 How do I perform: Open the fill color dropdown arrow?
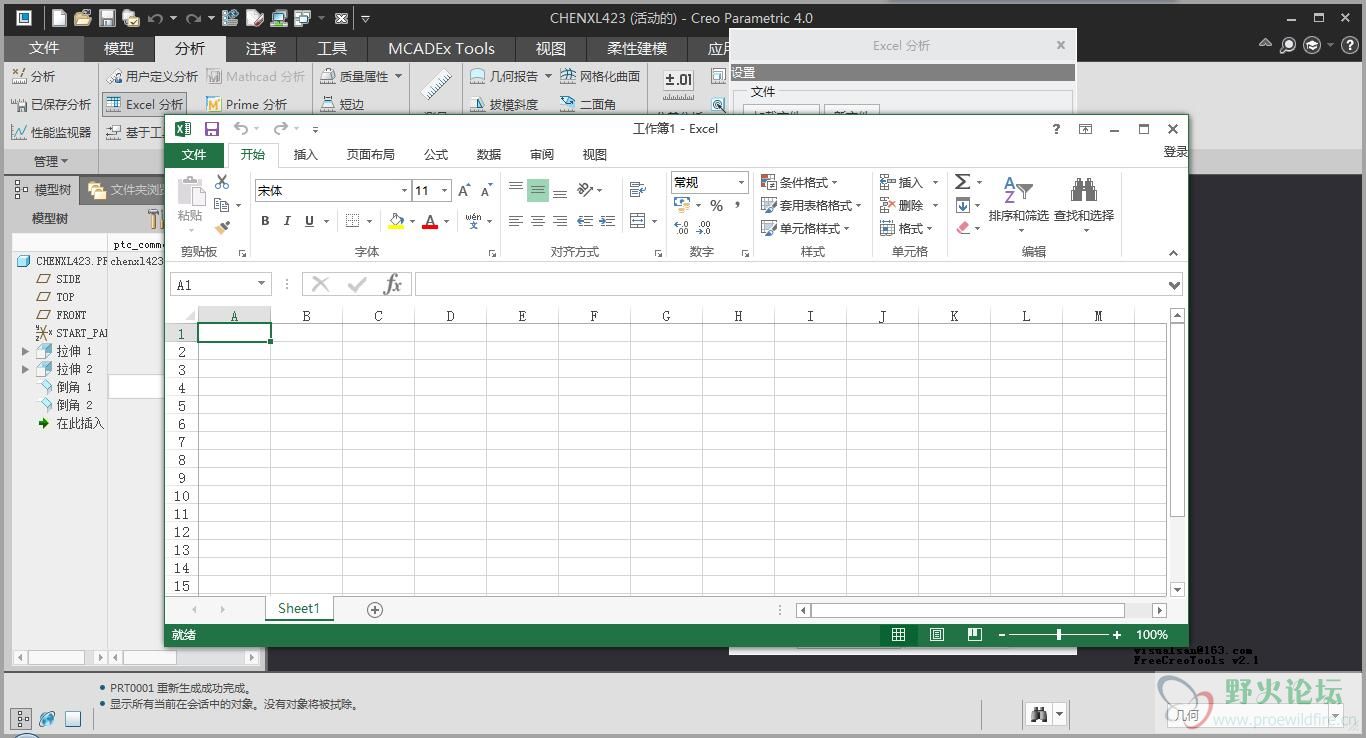(x=412, y=222)
